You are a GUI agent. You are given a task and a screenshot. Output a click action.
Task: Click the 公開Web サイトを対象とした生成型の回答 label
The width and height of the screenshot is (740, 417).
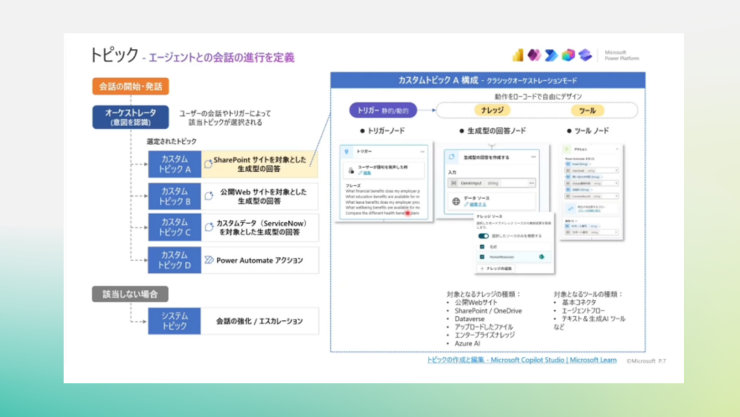click(x=263, y=196)
